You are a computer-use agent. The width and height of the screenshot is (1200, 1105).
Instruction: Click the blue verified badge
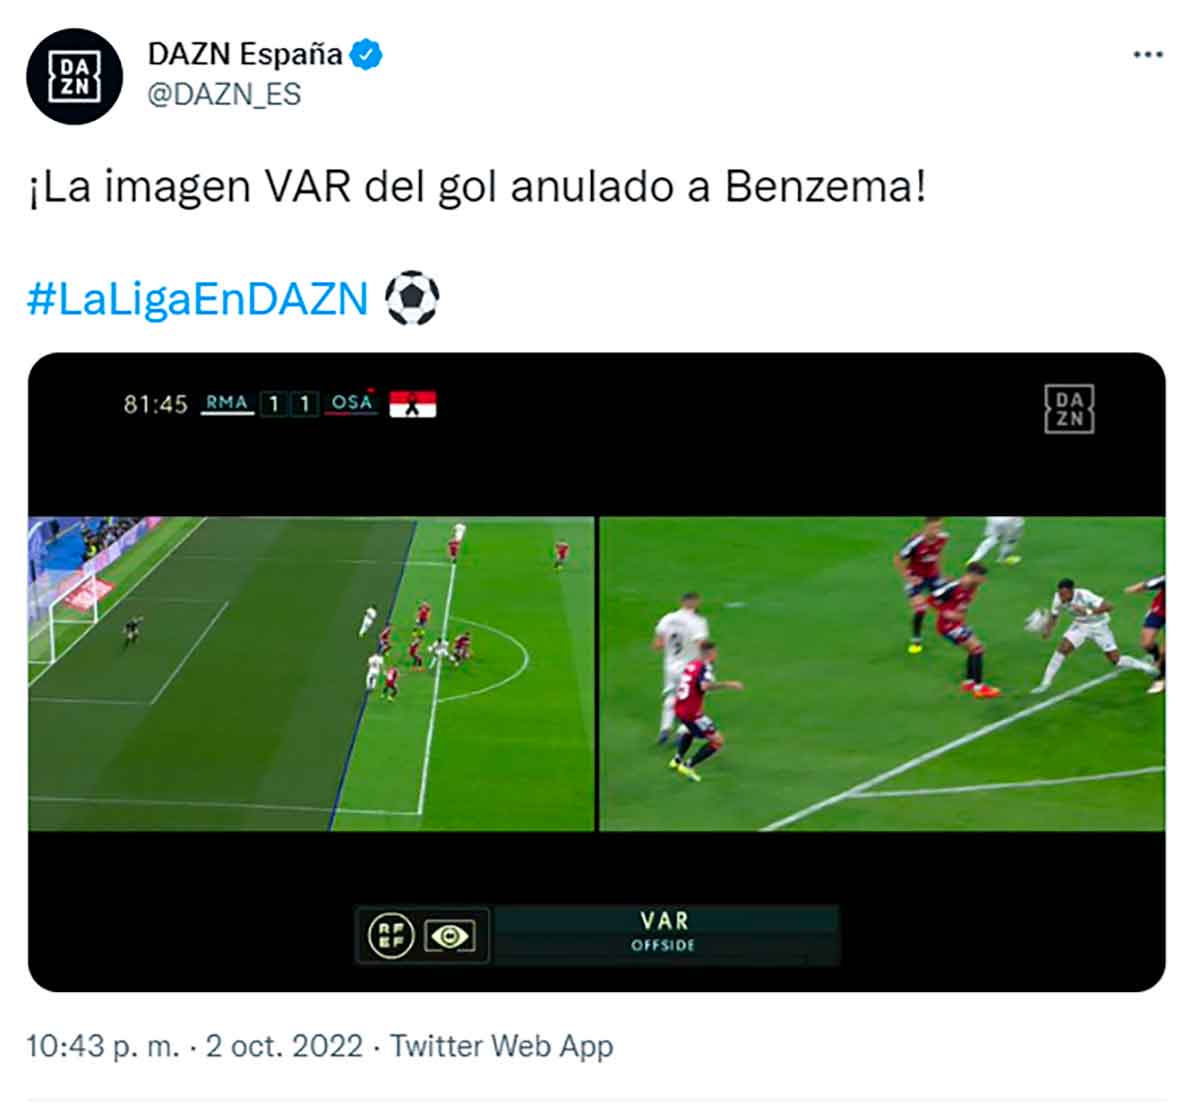click(x=366, y=54)
